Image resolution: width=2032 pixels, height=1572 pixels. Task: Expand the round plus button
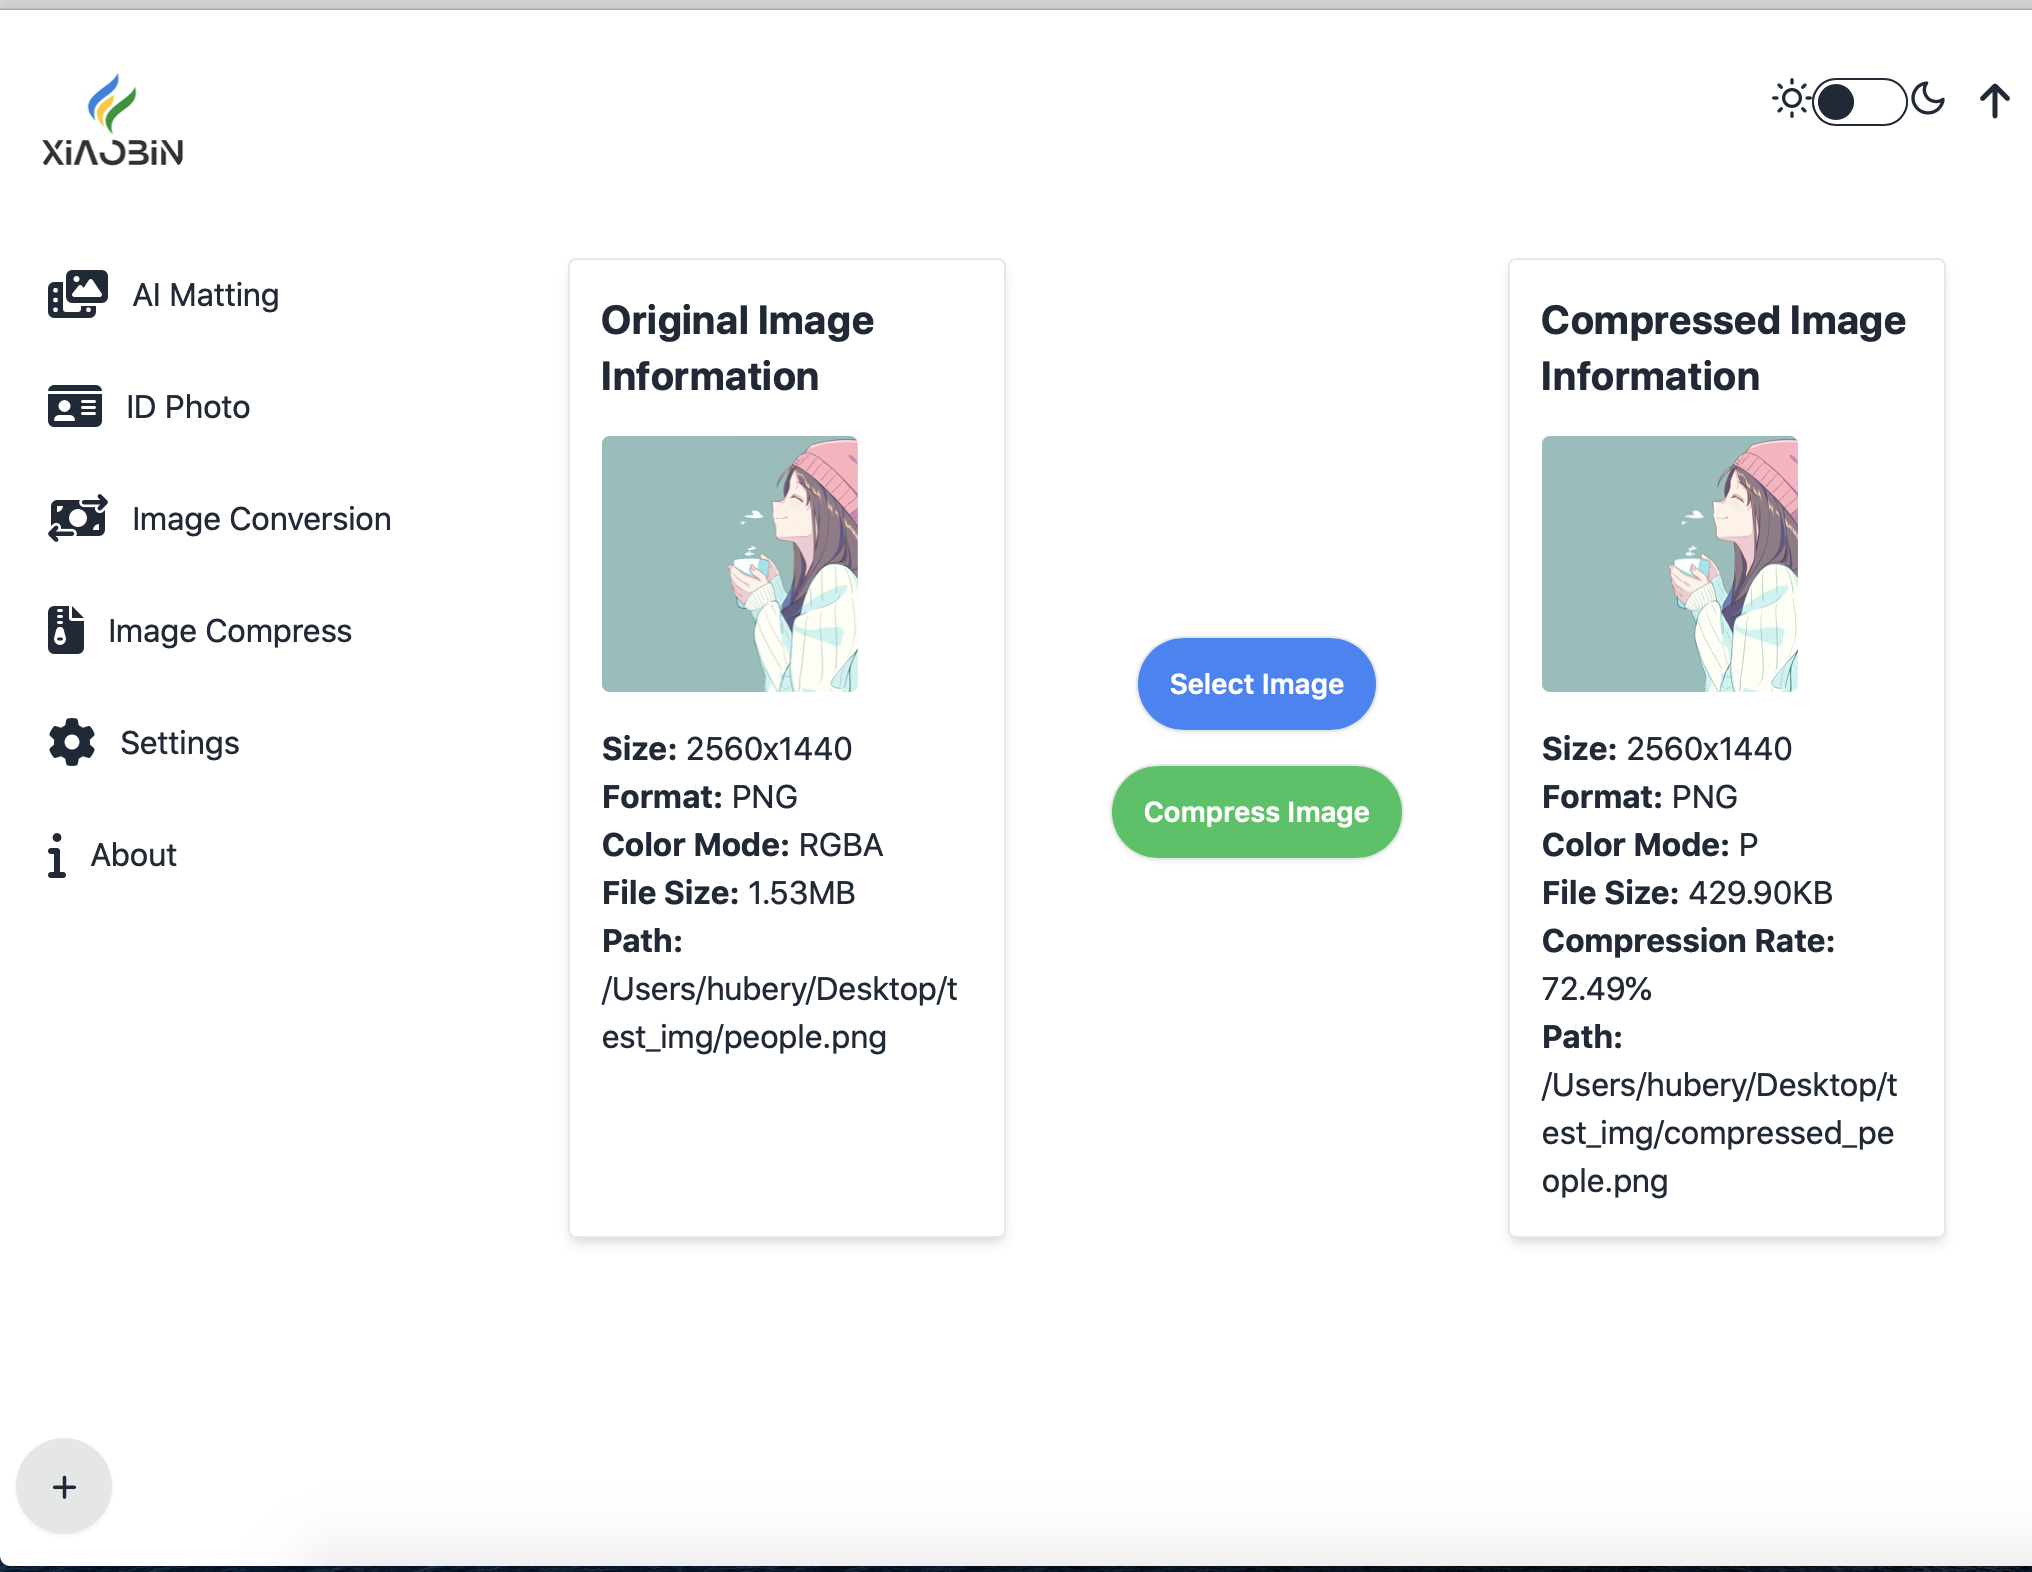64,1487
